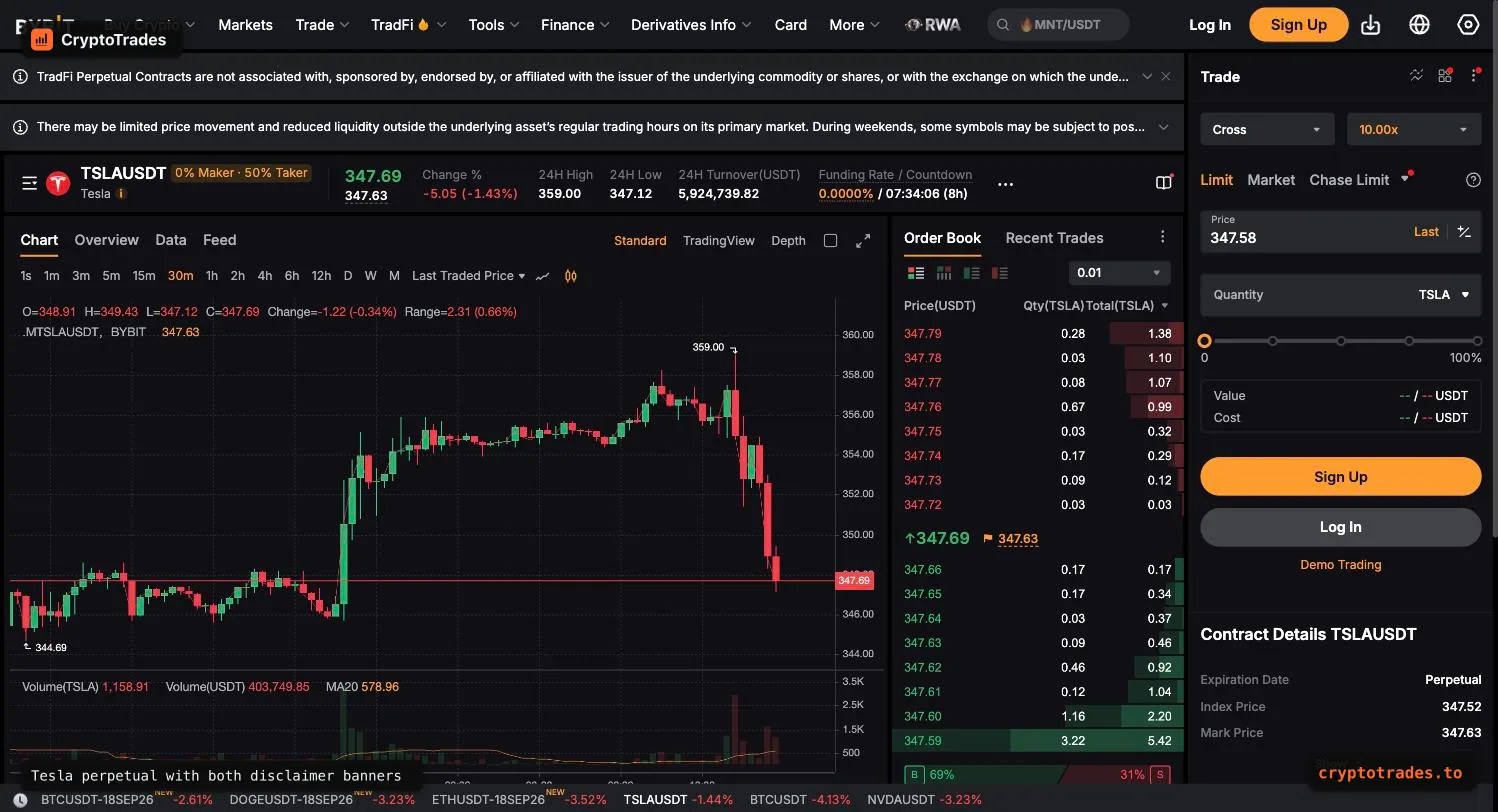The height and width of the screenshot is (812, 1498).
Task: Click the price plus/minus adjust icon
Action: tap(1464, 232)
